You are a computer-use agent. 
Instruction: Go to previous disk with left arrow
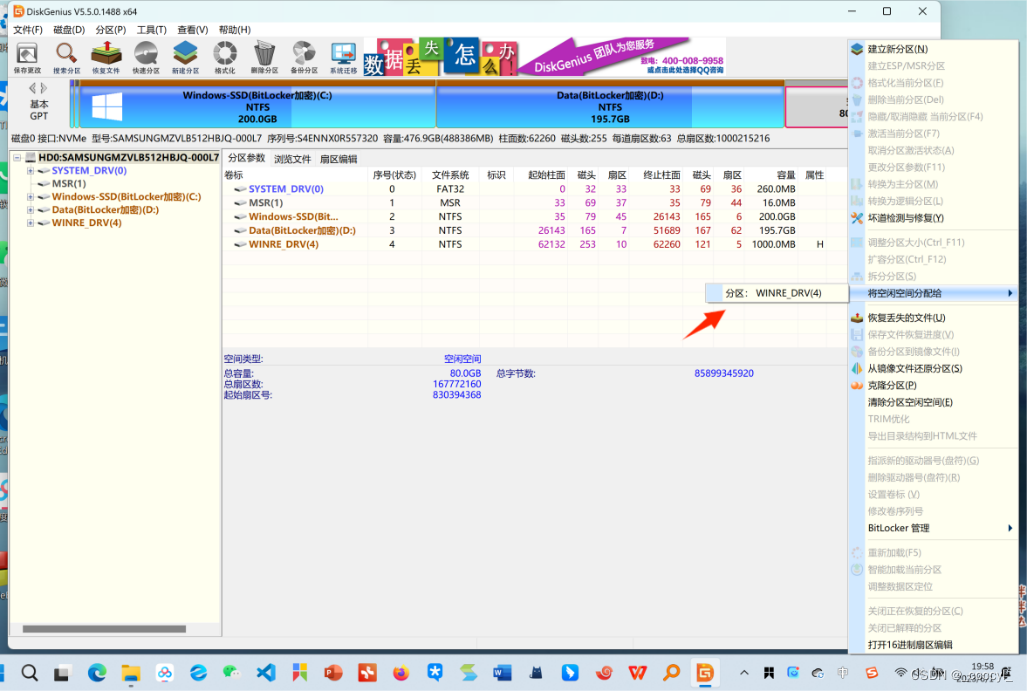point(32,88)
